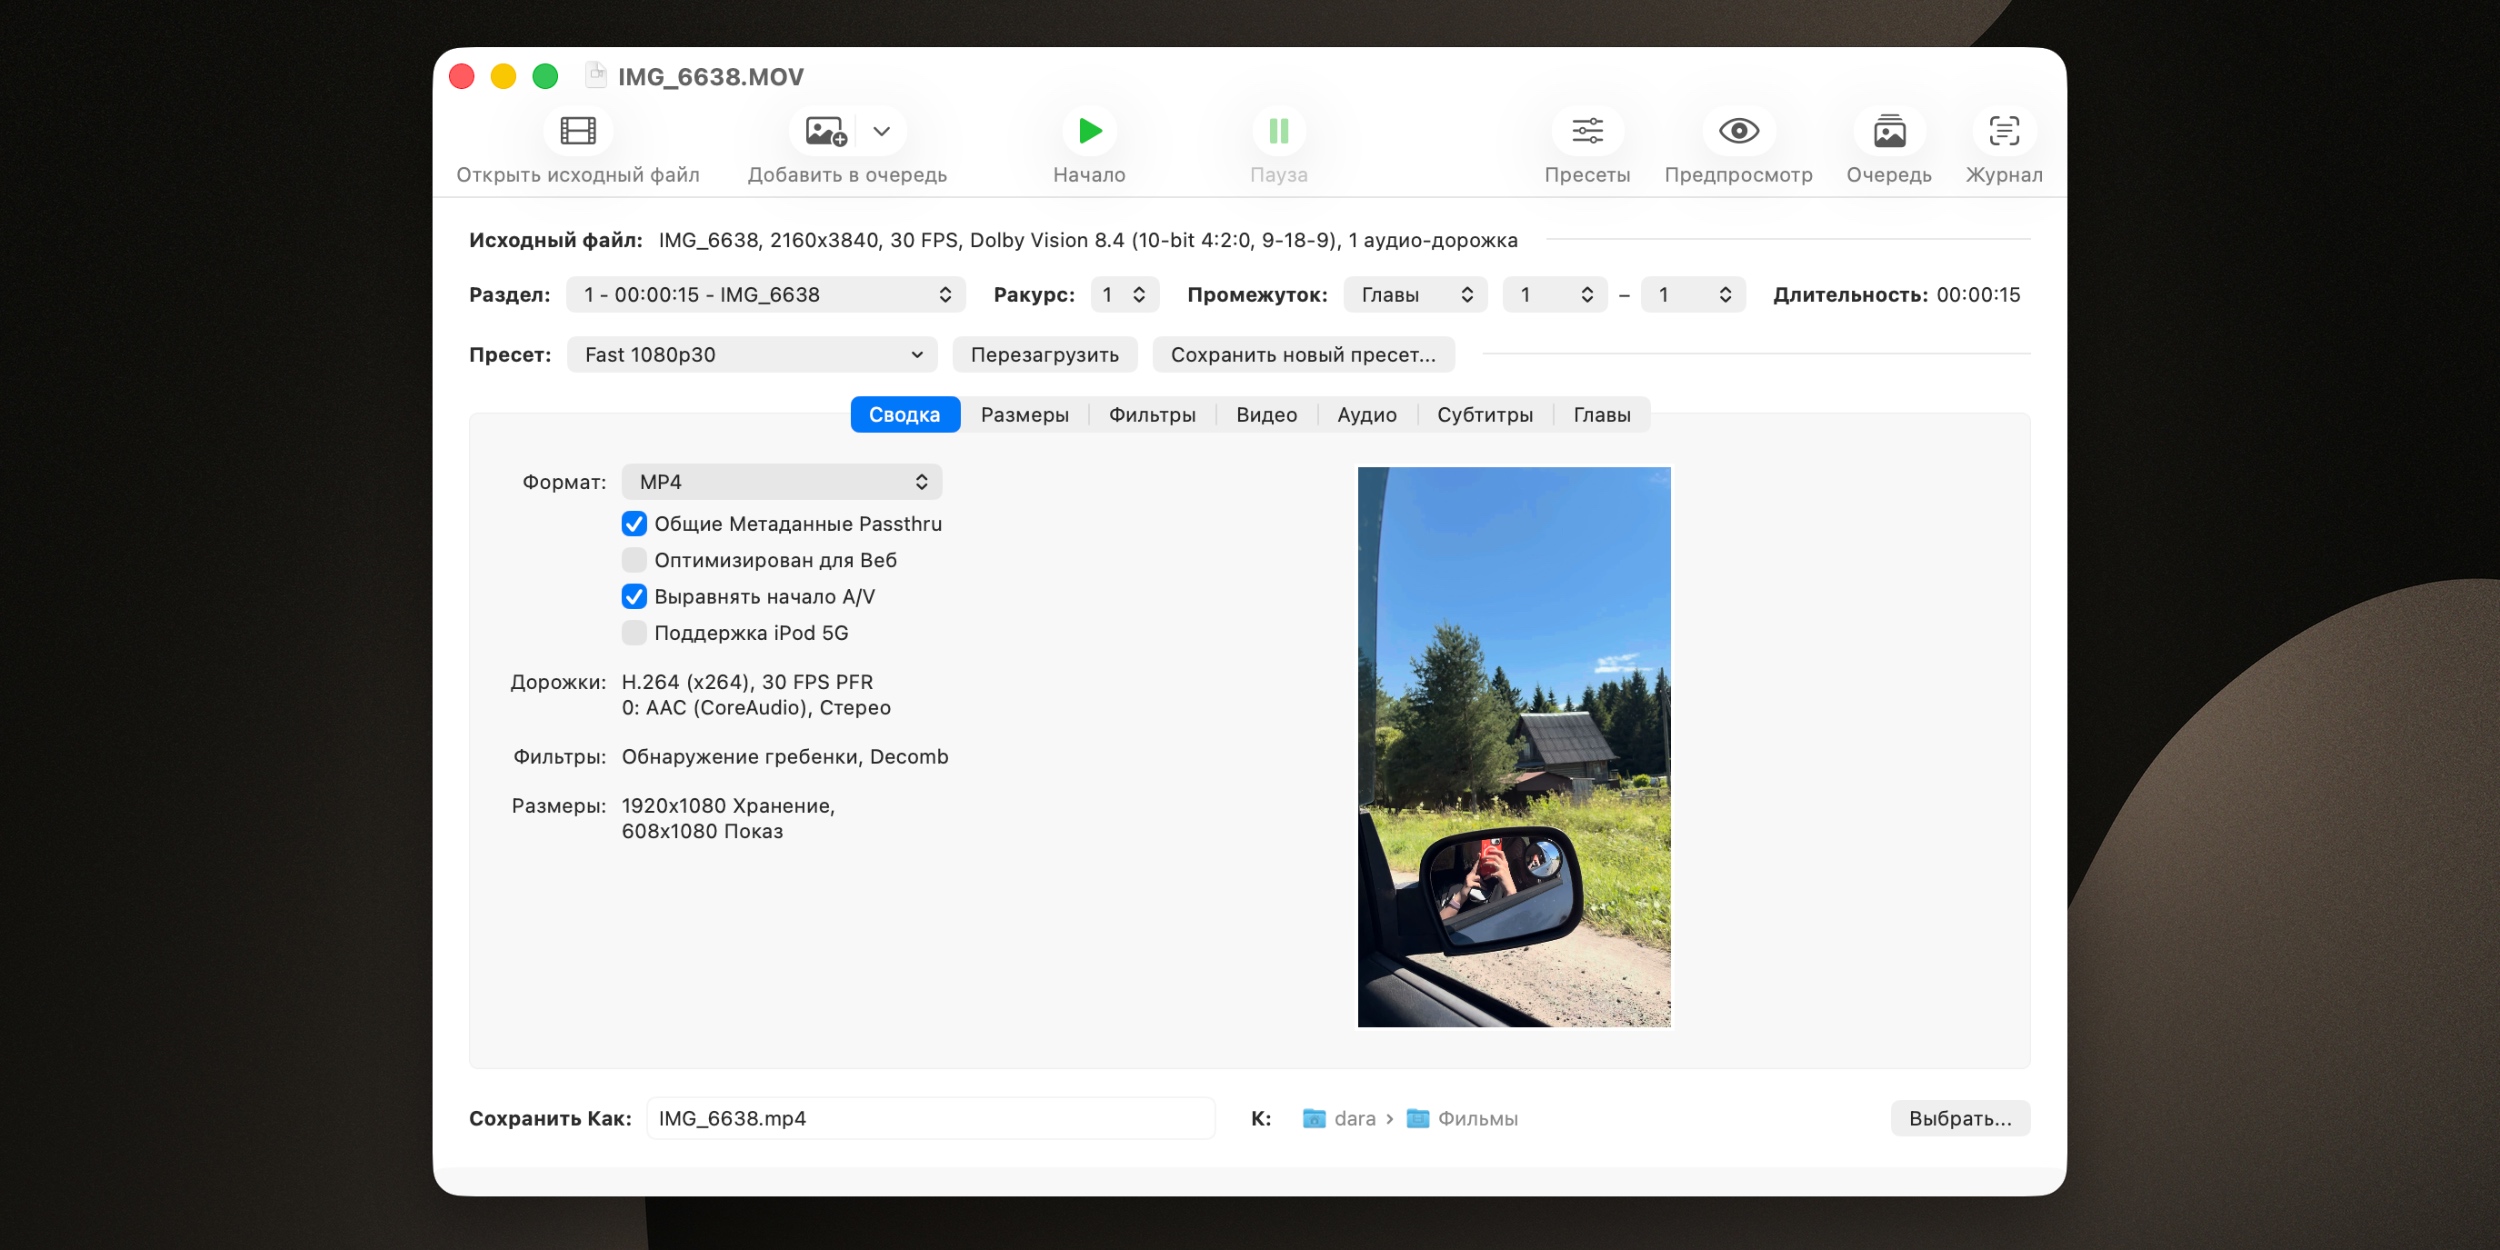Click the 608x1080 Показ text
The image size is (2500, 1250).
pyautogui.click(x=702, y=832)
